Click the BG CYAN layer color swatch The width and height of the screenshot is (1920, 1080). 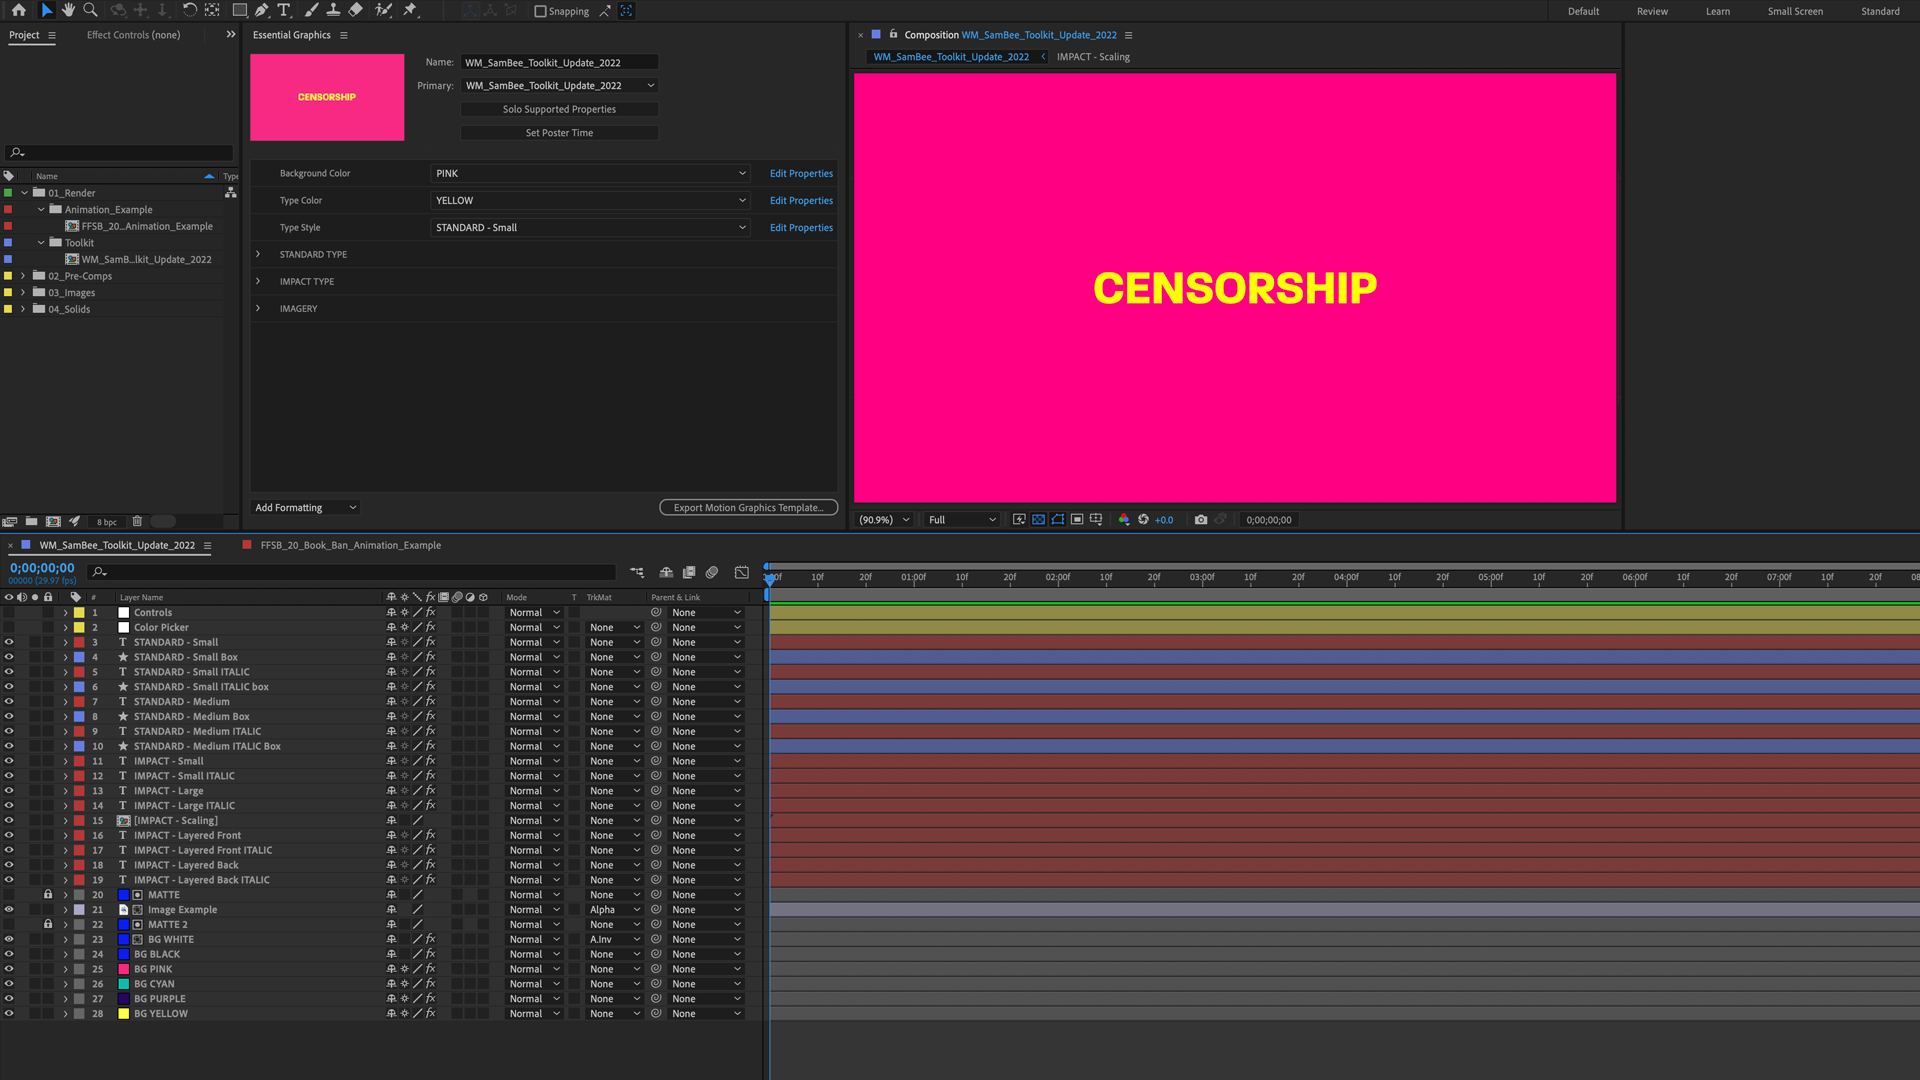pyautogui.click(x=124, y=984)
